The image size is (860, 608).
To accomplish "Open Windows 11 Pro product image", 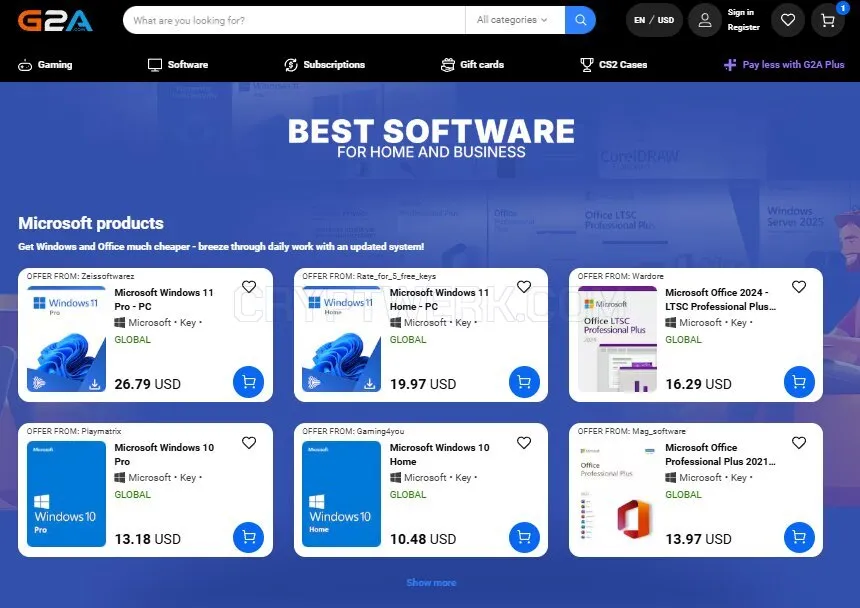I will click(x=66, y=339).
